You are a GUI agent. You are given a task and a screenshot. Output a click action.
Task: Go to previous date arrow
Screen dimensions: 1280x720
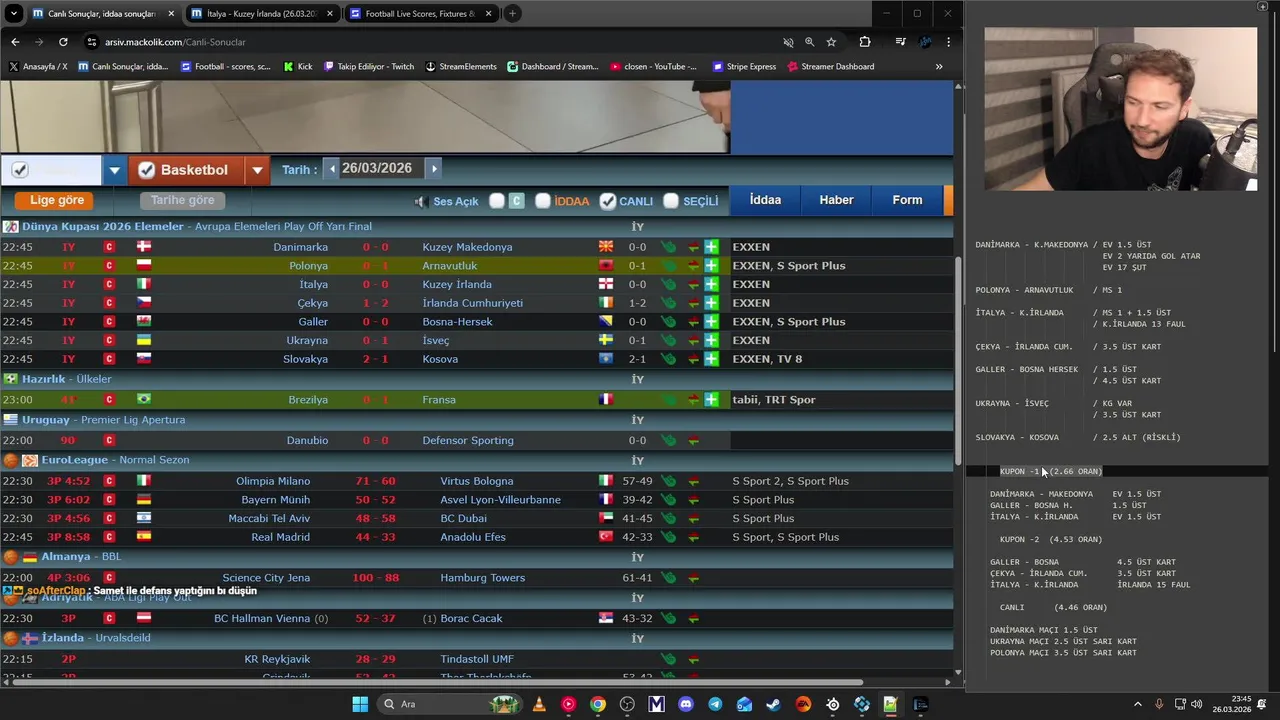click(332, 169)
